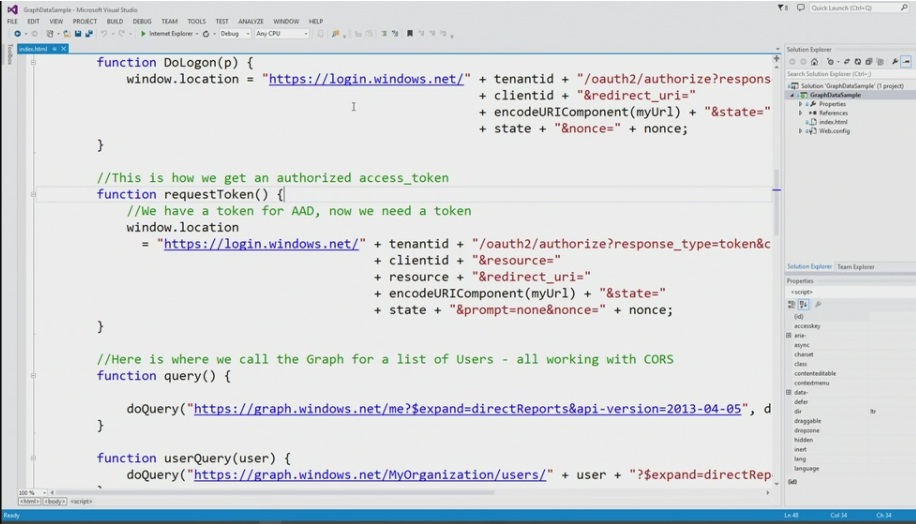Open Properties wrench icon in Solution Explorer
Screen dimensions: 916x524
[x=893, y=62]
